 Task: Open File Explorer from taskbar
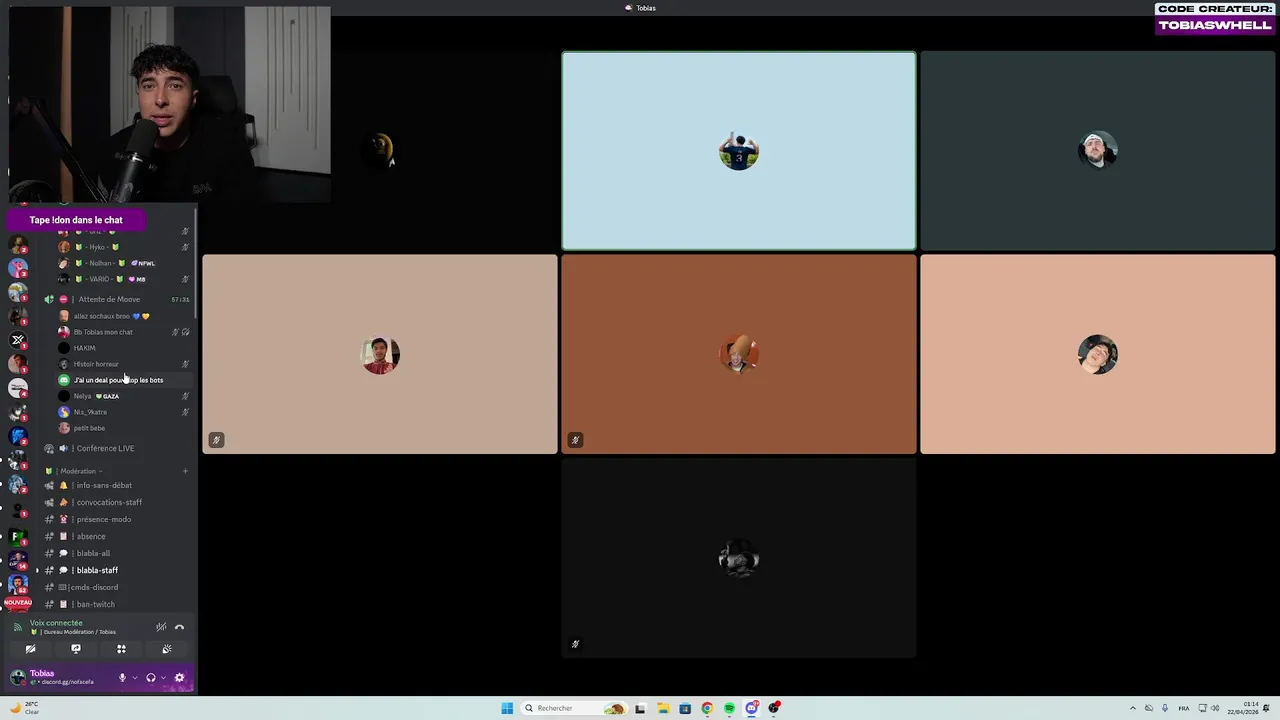pyautogui.click(x=663, y=708)
